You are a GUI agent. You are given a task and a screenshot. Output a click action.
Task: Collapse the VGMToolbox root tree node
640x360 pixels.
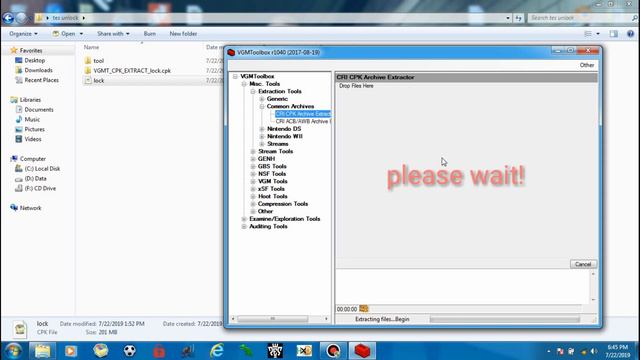tap(236, 76)
